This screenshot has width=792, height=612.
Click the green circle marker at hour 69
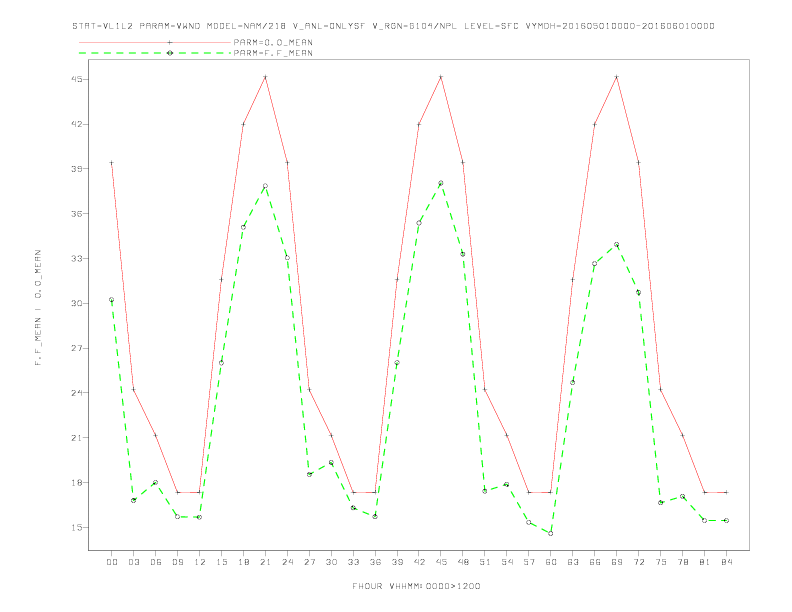(617, 245)
